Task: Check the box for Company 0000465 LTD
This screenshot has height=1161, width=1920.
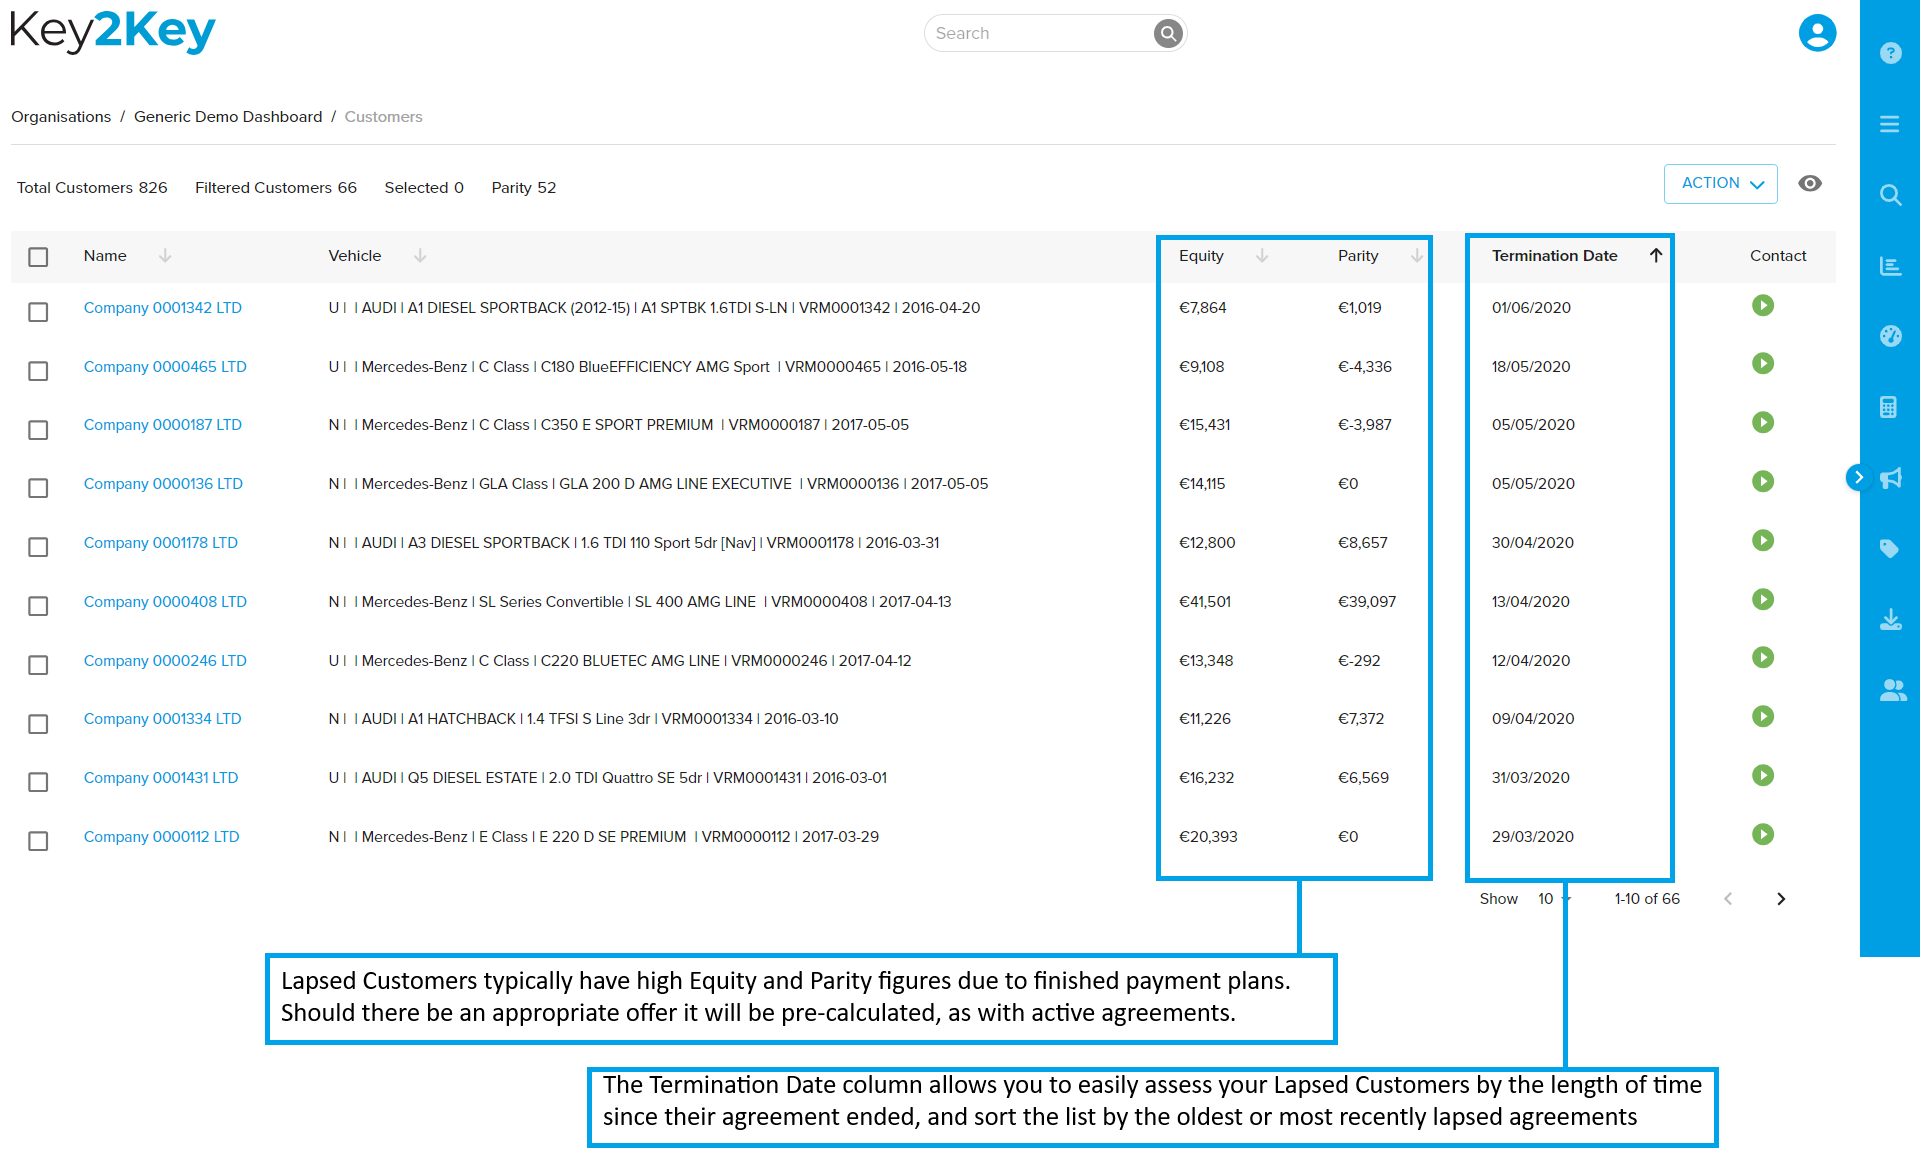Action: click(38, 371)
